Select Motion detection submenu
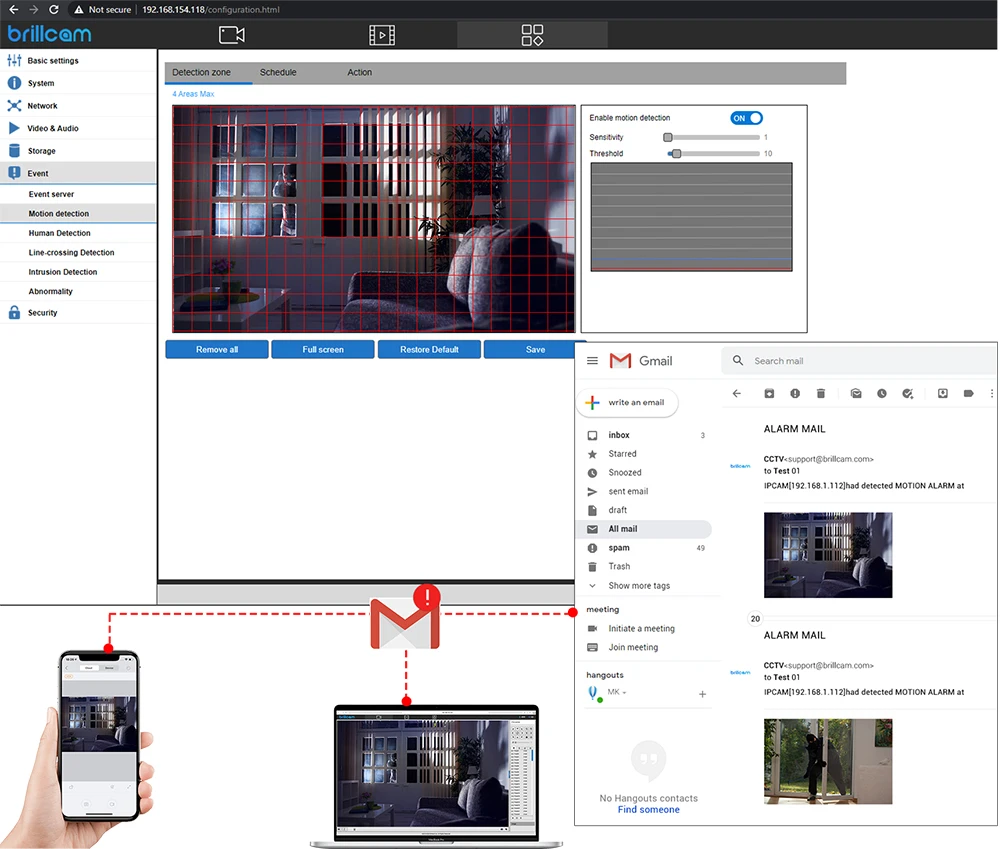 point(78,214)
